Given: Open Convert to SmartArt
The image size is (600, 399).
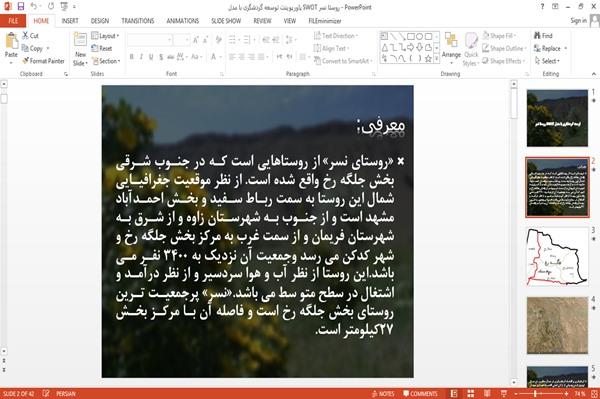Looking at the screenshot, I should [343, 61].
